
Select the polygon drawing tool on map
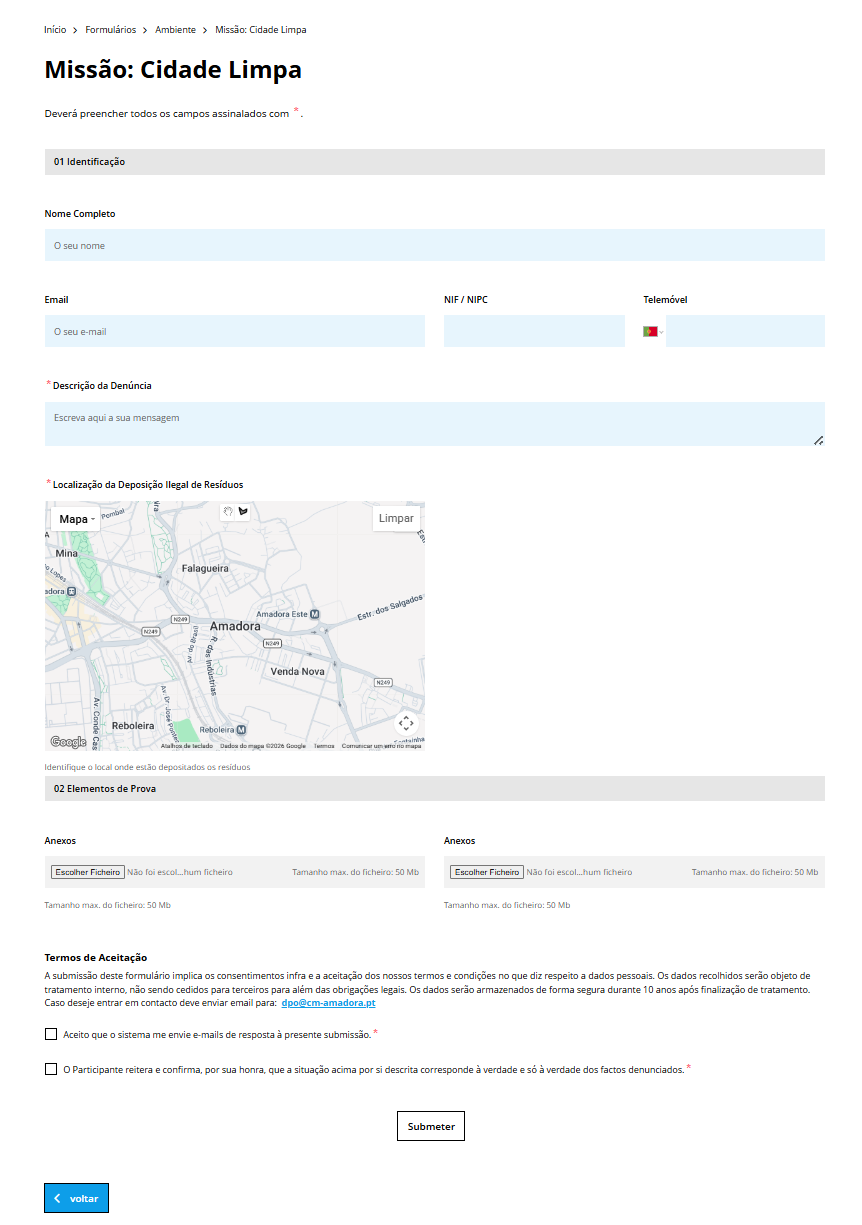coord(242,511)
